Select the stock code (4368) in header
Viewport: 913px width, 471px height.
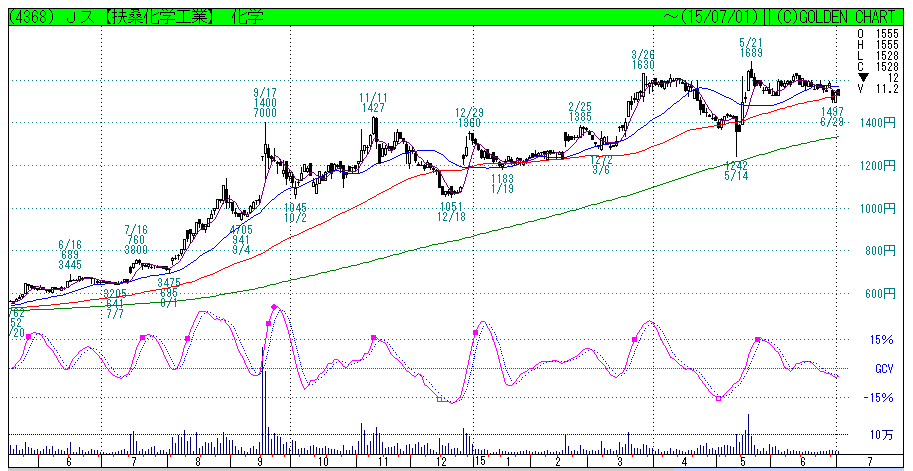pos(33,16)
